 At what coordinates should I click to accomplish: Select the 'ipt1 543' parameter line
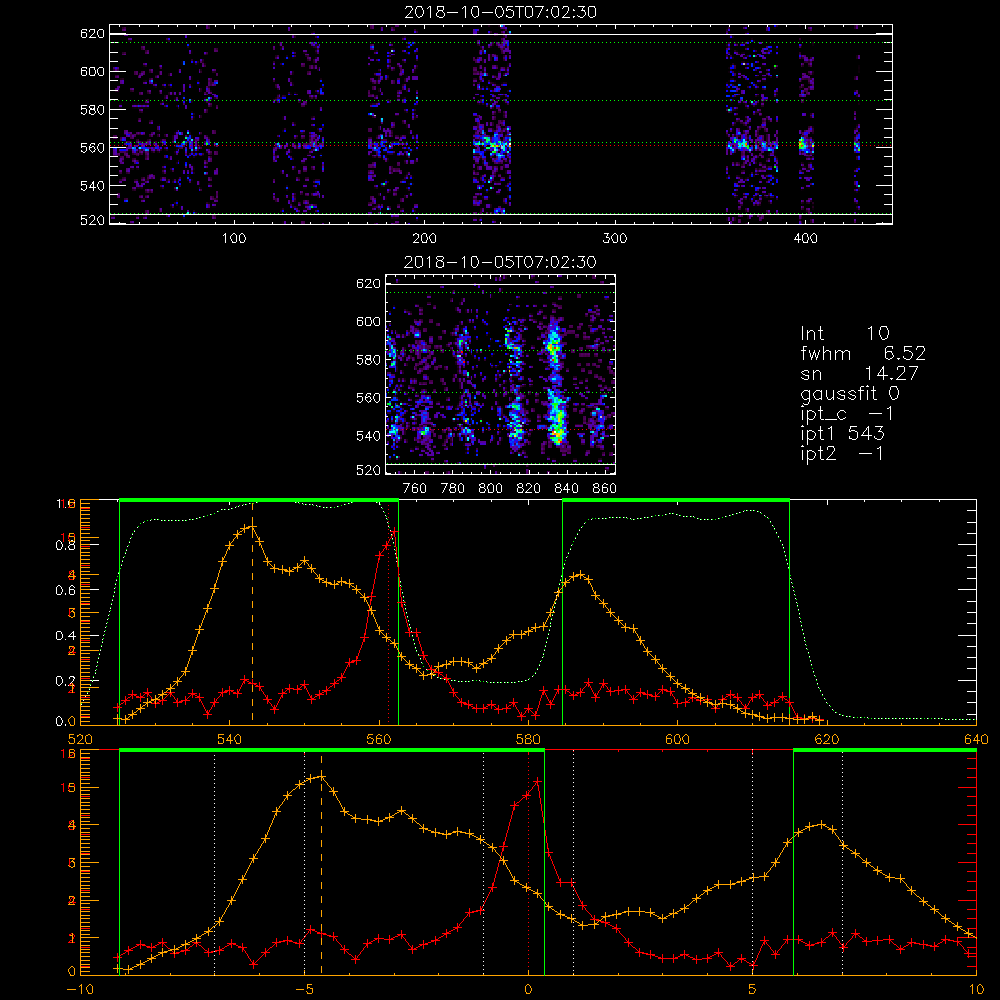point(842,434)
